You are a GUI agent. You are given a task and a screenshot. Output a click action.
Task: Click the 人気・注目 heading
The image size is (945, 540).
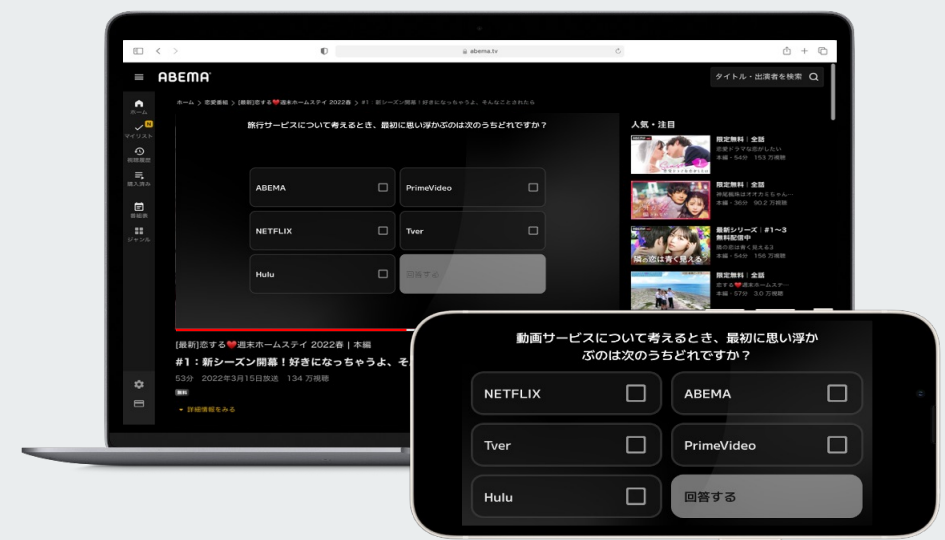(653, 125)
